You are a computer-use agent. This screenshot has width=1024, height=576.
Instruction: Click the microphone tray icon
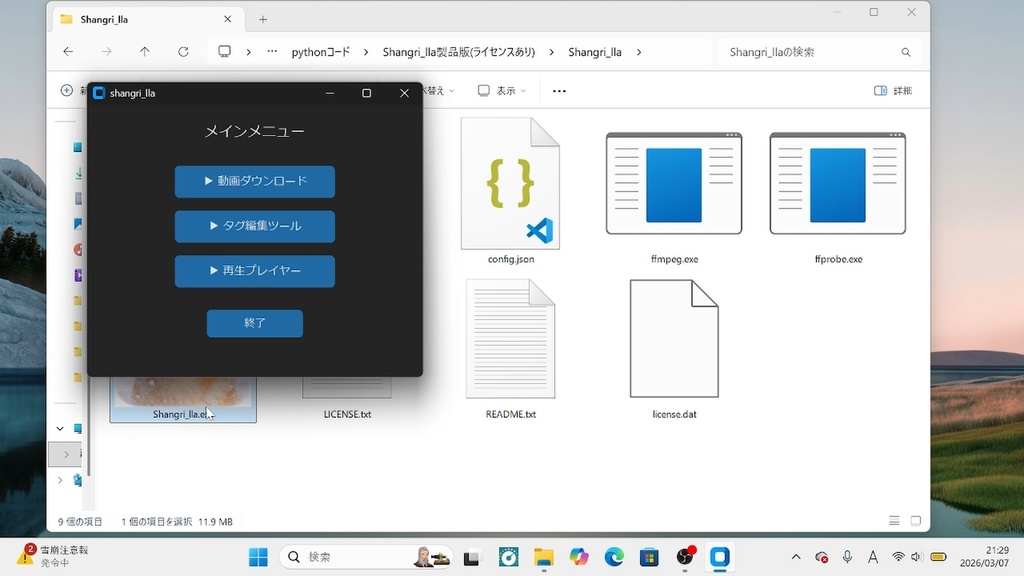click(847, 557)
